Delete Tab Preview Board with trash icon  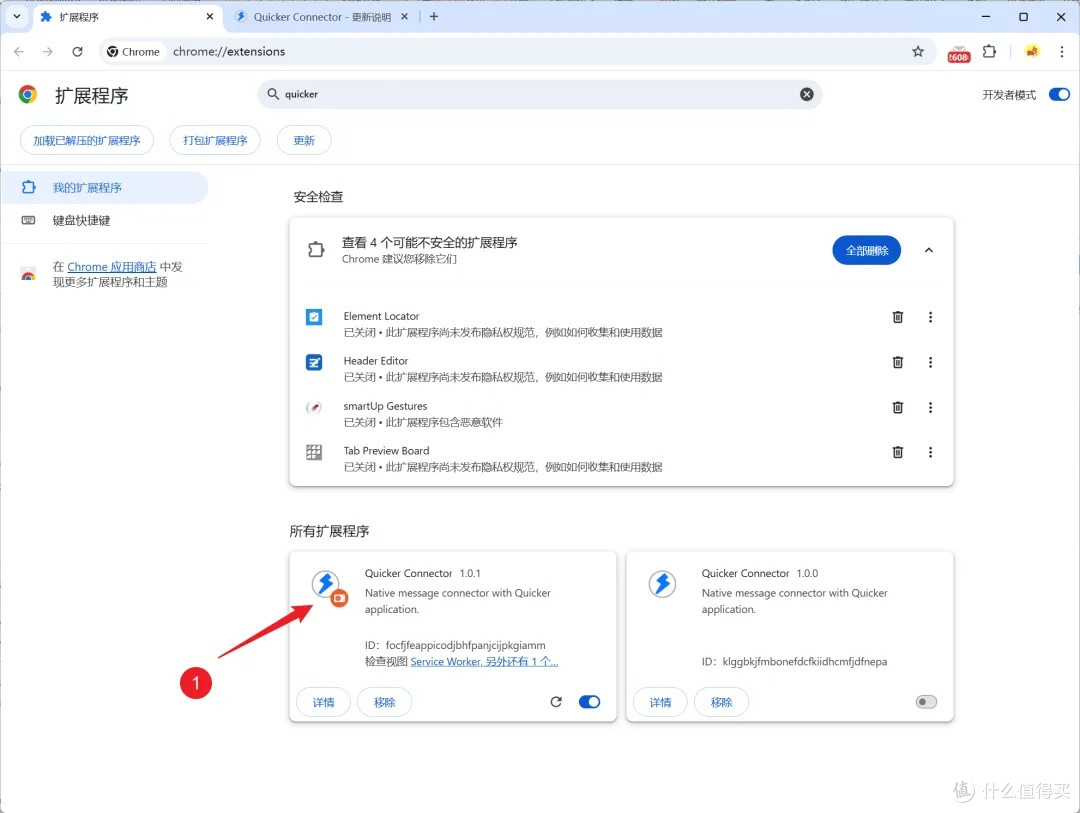point(897,452)
